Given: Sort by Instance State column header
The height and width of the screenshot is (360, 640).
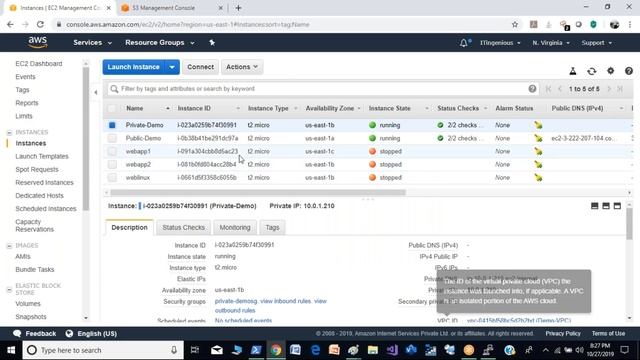Looking at the screenshot, I should [390, 108].
